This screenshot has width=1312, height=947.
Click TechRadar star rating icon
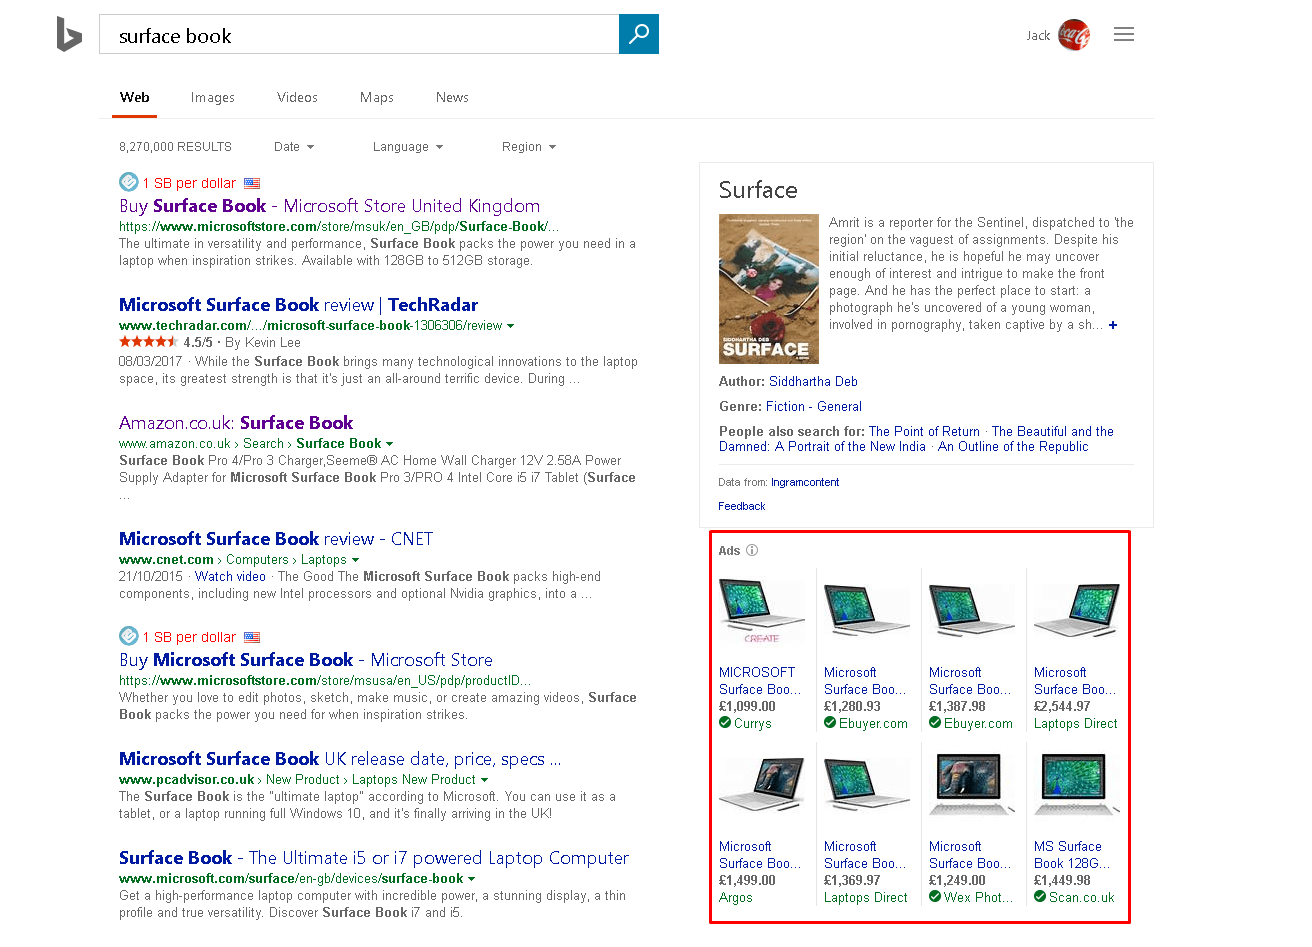pos(148,342)
